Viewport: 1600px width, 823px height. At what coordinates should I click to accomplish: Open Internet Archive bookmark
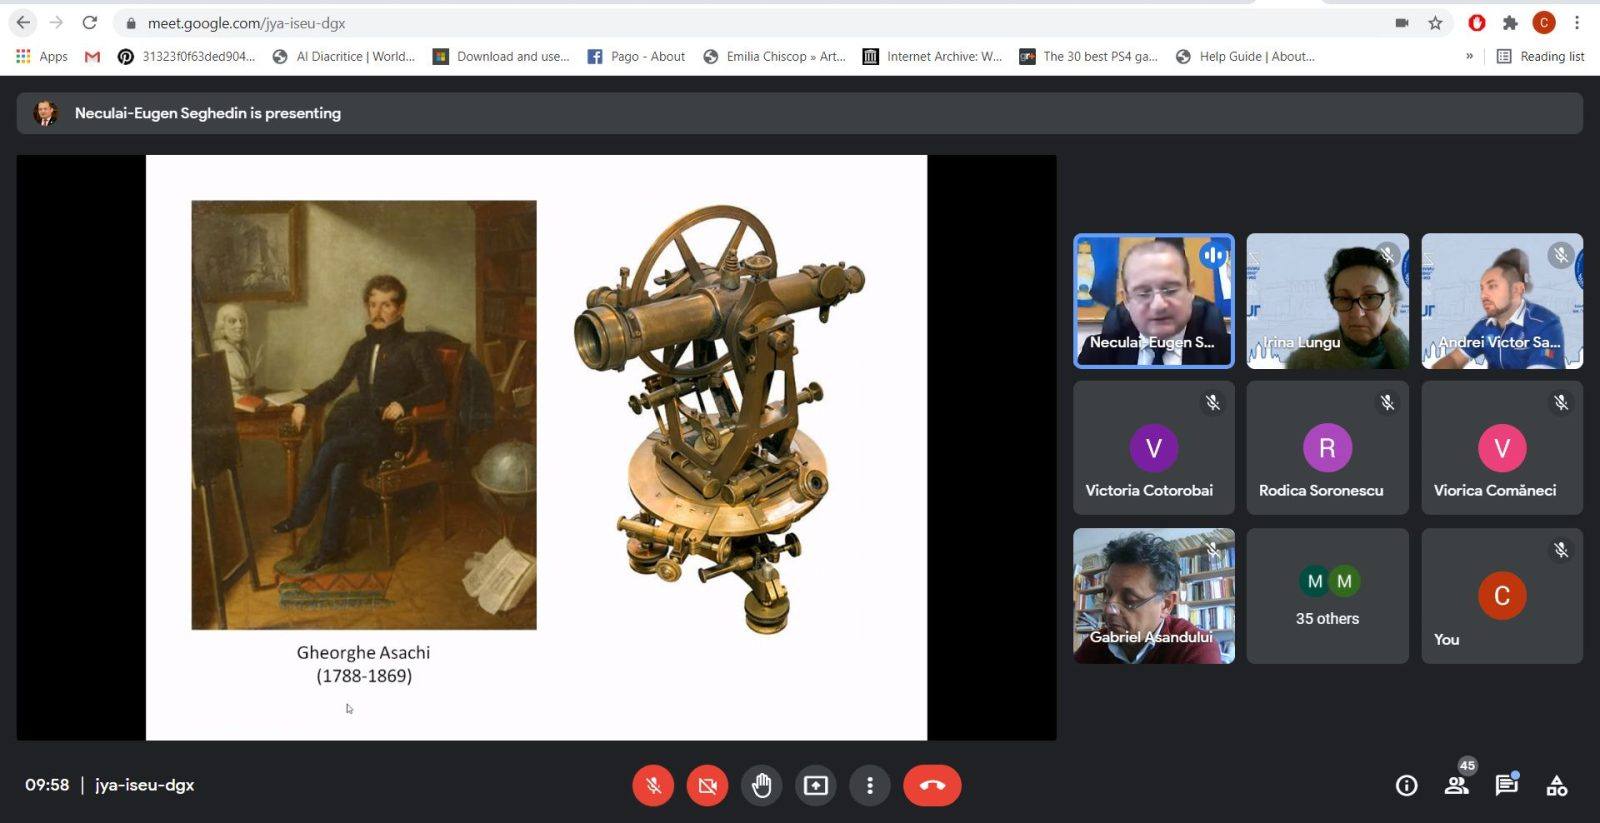coord(932,57)
